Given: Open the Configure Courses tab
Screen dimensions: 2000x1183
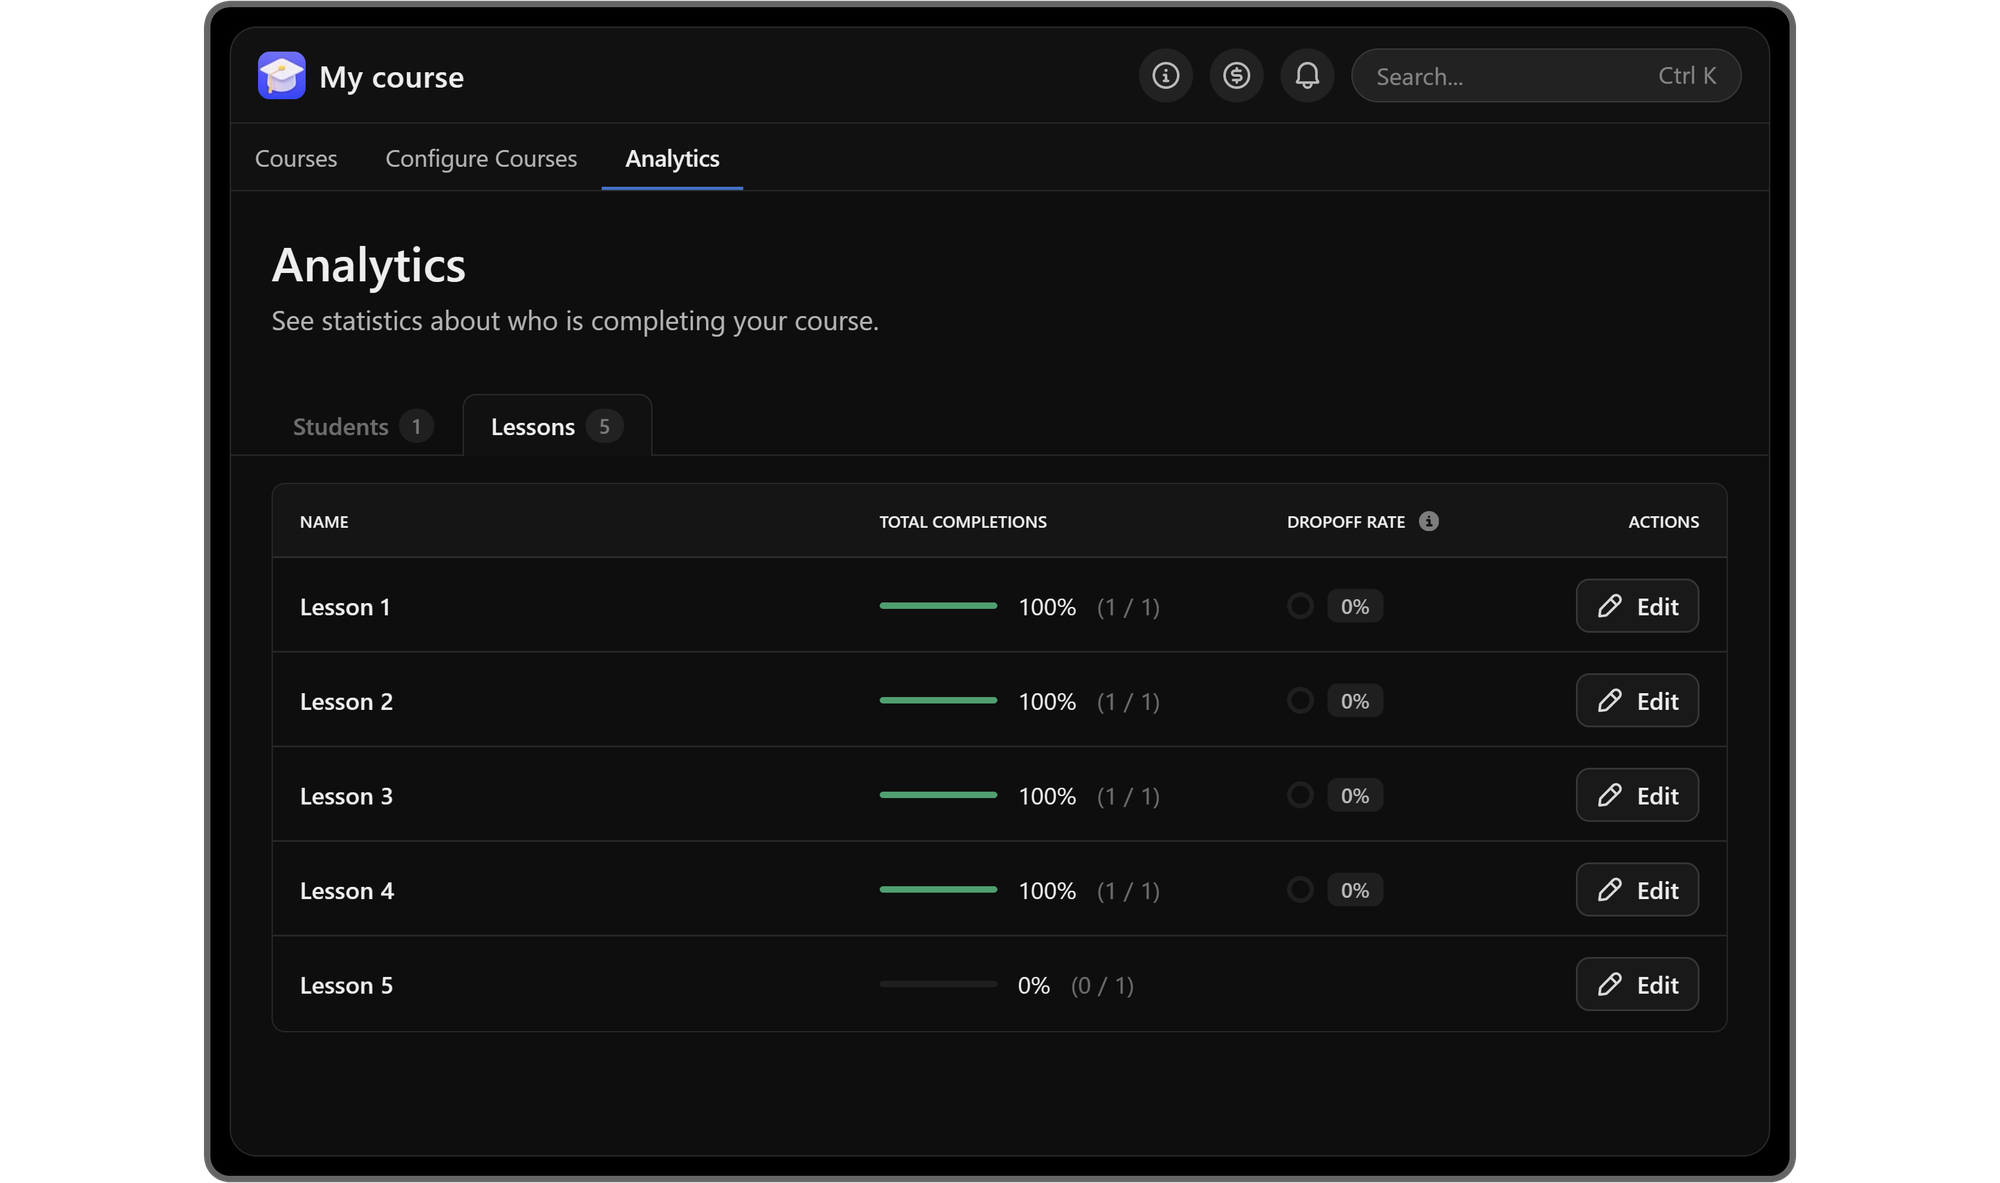Looking at the screenshot, I should pos(481,159).
